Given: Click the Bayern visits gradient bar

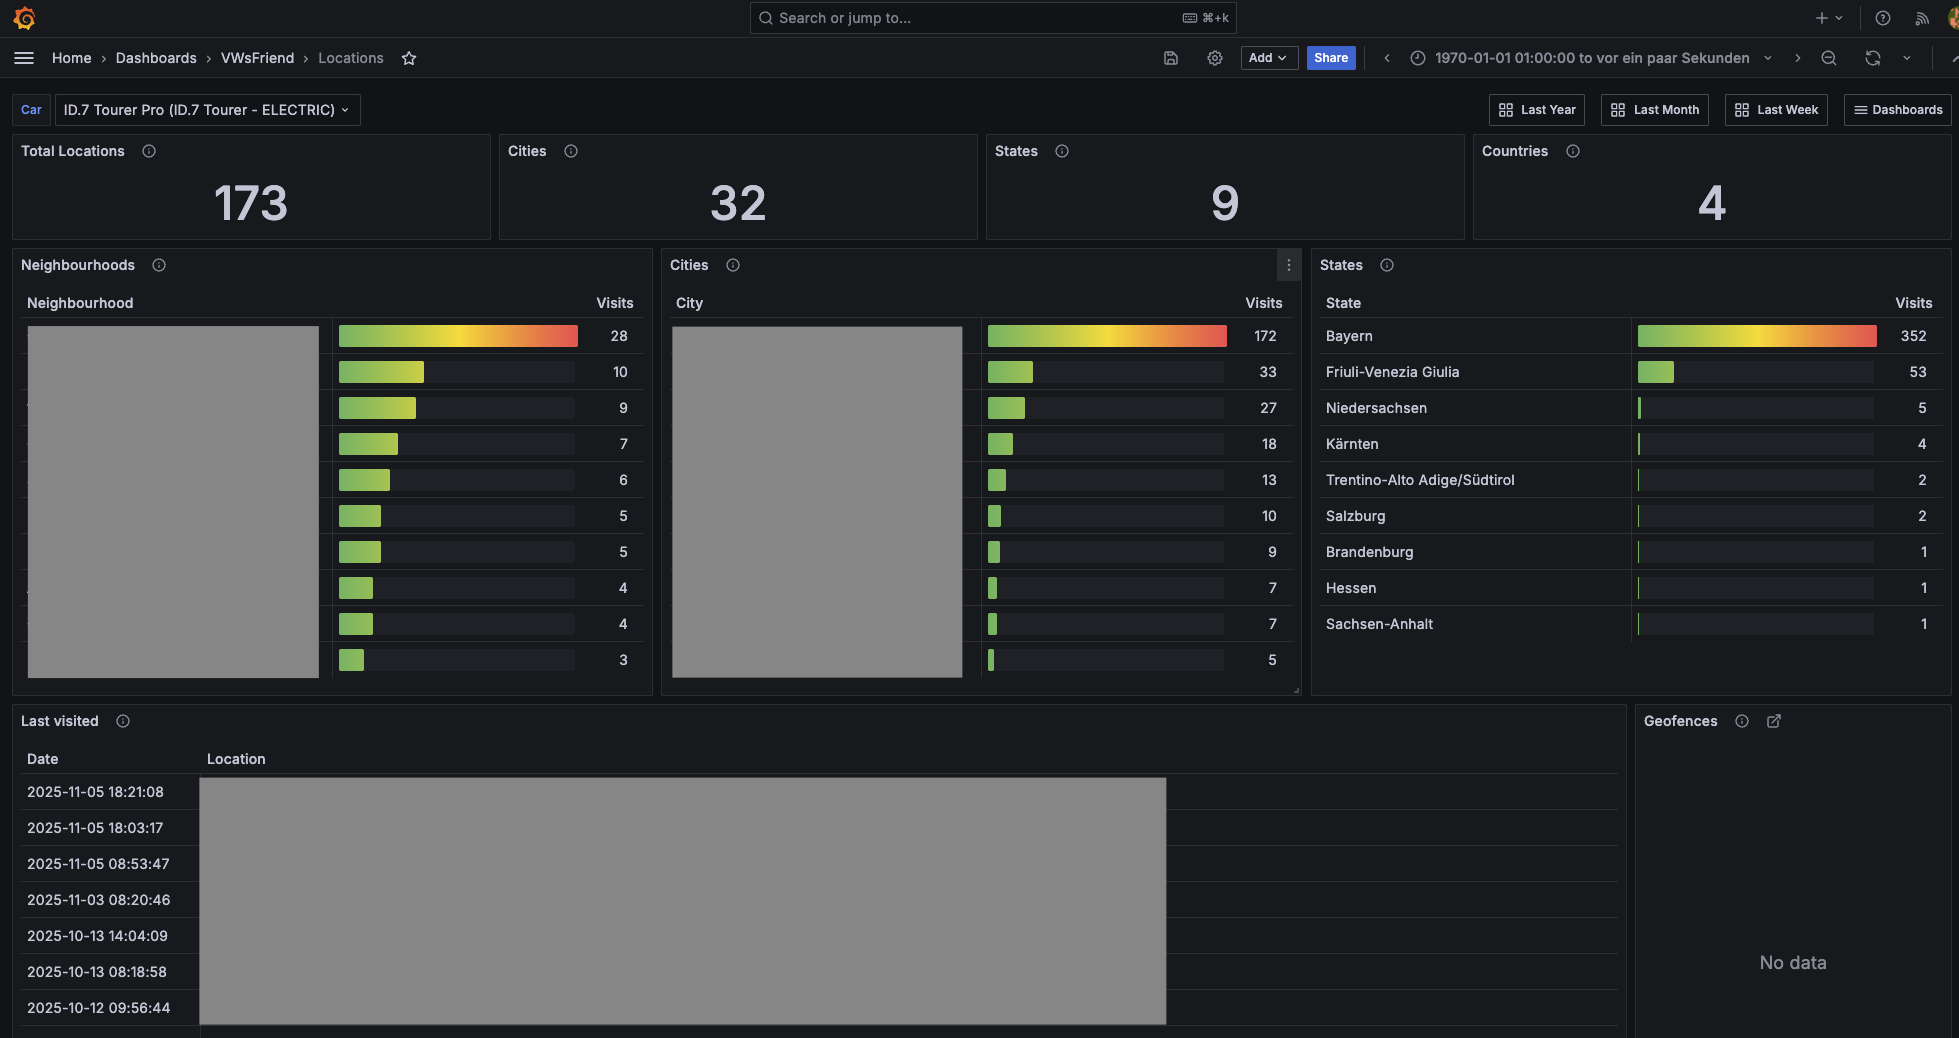Looking at the screenshot, I should [1757, 336].
